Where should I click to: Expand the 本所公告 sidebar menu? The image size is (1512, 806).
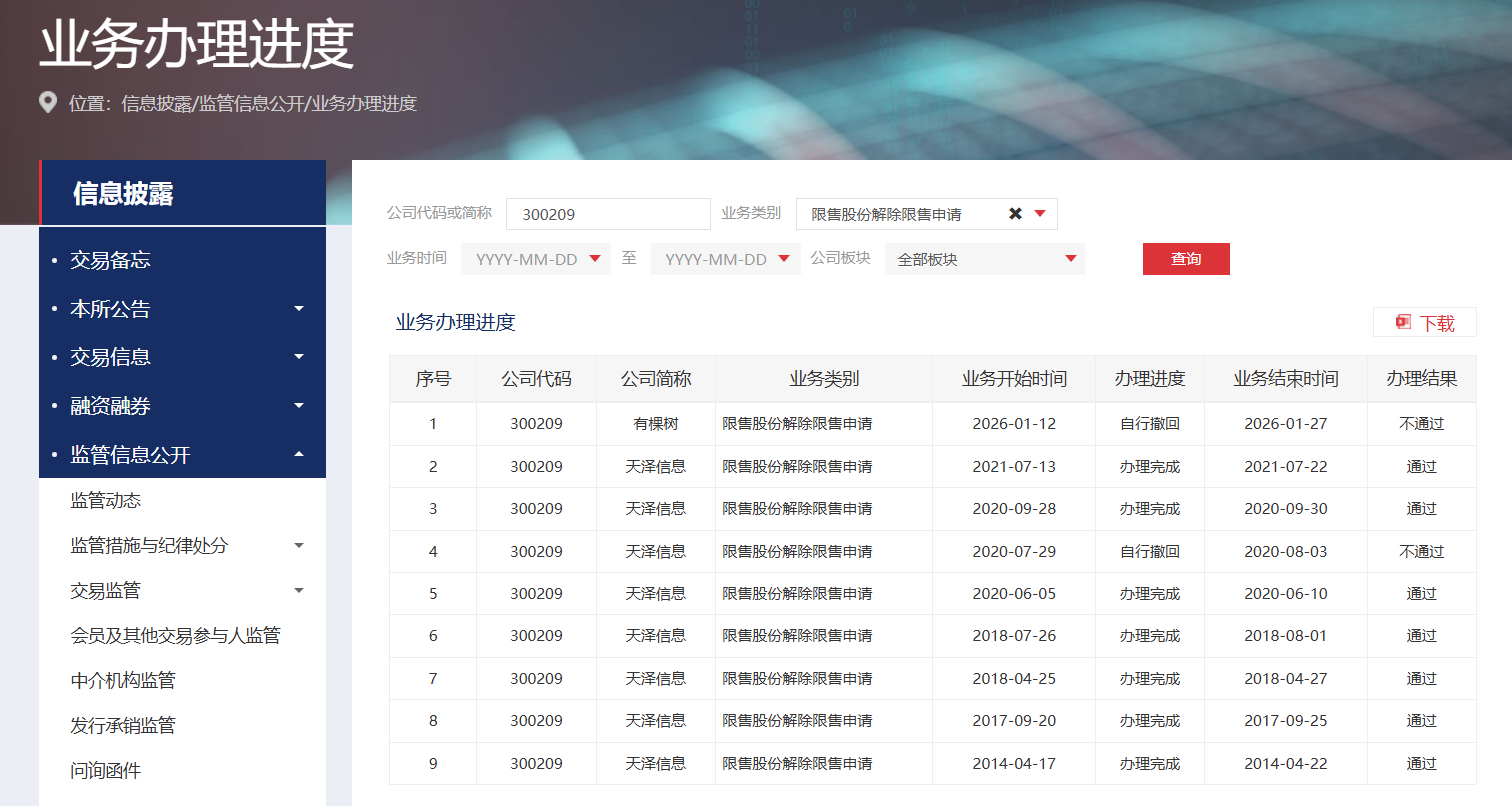point(298,309)
